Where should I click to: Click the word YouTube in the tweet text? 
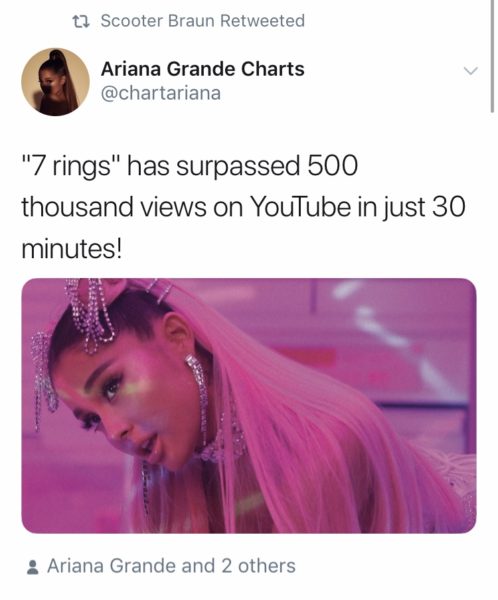tap(300, 207)
